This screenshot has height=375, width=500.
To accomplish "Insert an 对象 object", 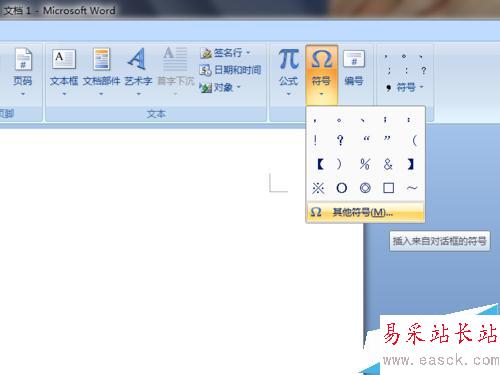I will 219,88.
